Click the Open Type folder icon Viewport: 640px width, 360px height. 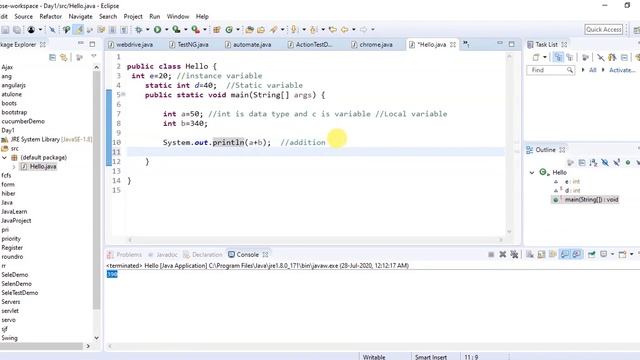[249, 29]
